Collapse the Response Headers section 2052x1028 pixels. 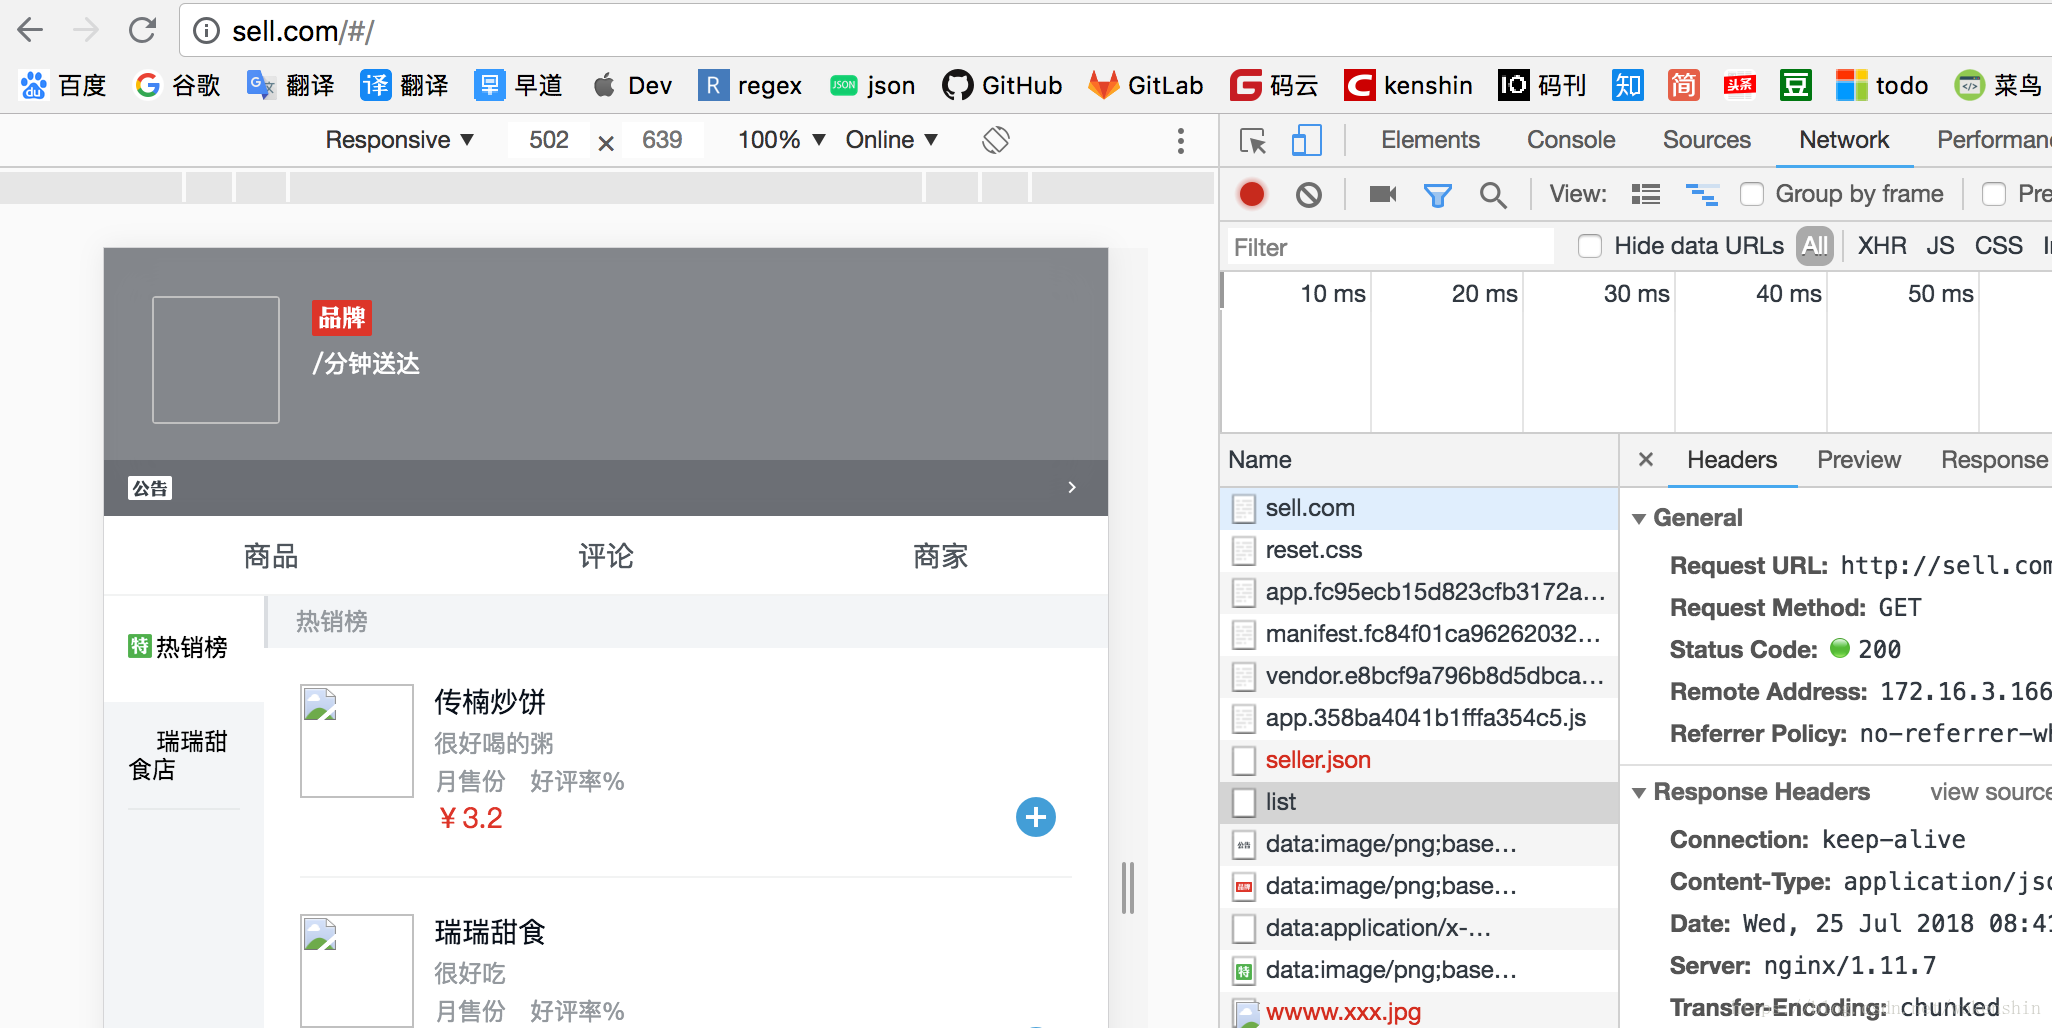(x=1639, y=792)
